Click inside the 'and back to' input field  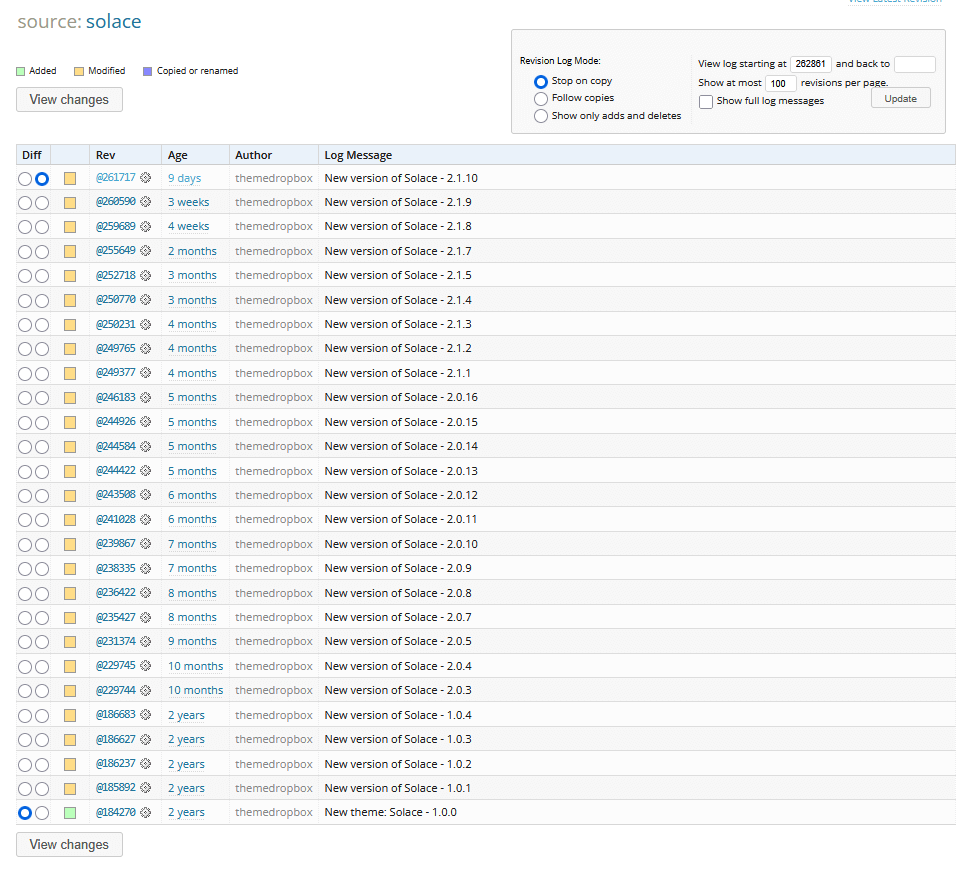click(915, 64)
